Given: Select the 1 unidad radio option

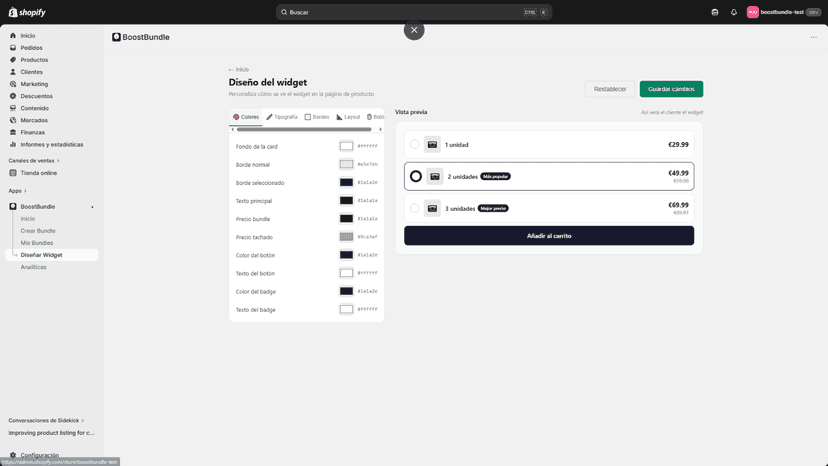Looking at the screenshot, I should point(415,144).
